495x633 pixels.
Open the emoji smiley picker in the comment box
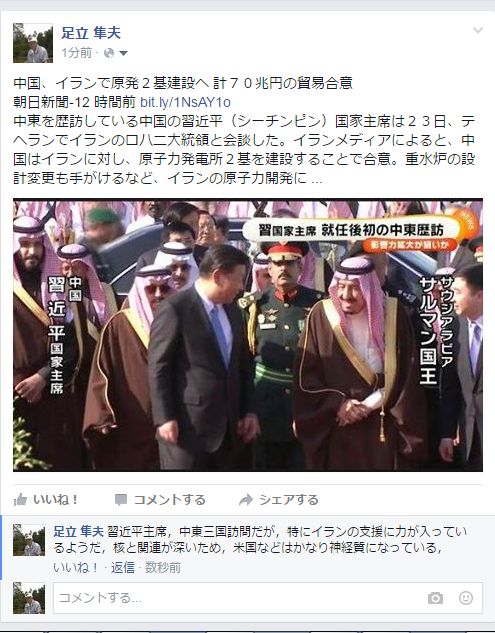click(x=466, y=598)
